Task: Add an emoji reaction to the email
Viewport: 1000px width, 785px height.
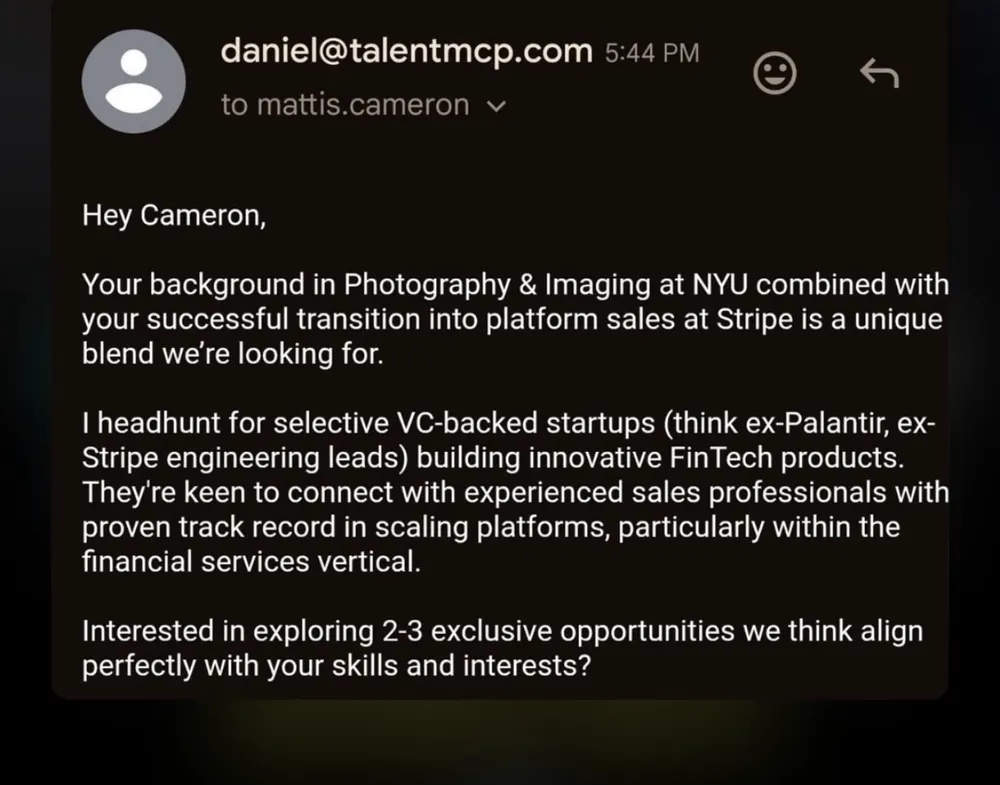Action: point(773,72)
